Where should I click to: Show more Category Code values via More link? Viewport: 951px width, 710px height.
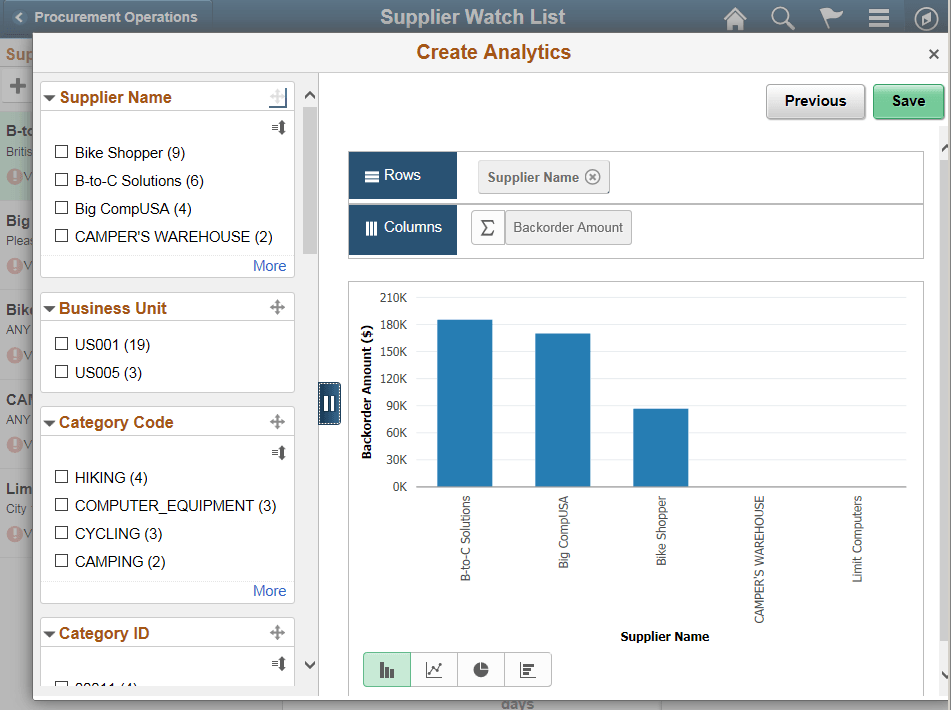(269, 591)
